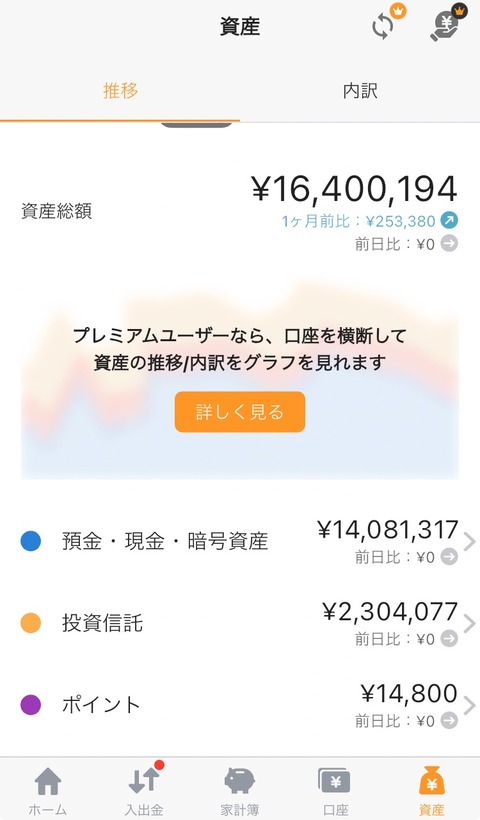Tap the purple dot for ポイント

click(31, 704)
